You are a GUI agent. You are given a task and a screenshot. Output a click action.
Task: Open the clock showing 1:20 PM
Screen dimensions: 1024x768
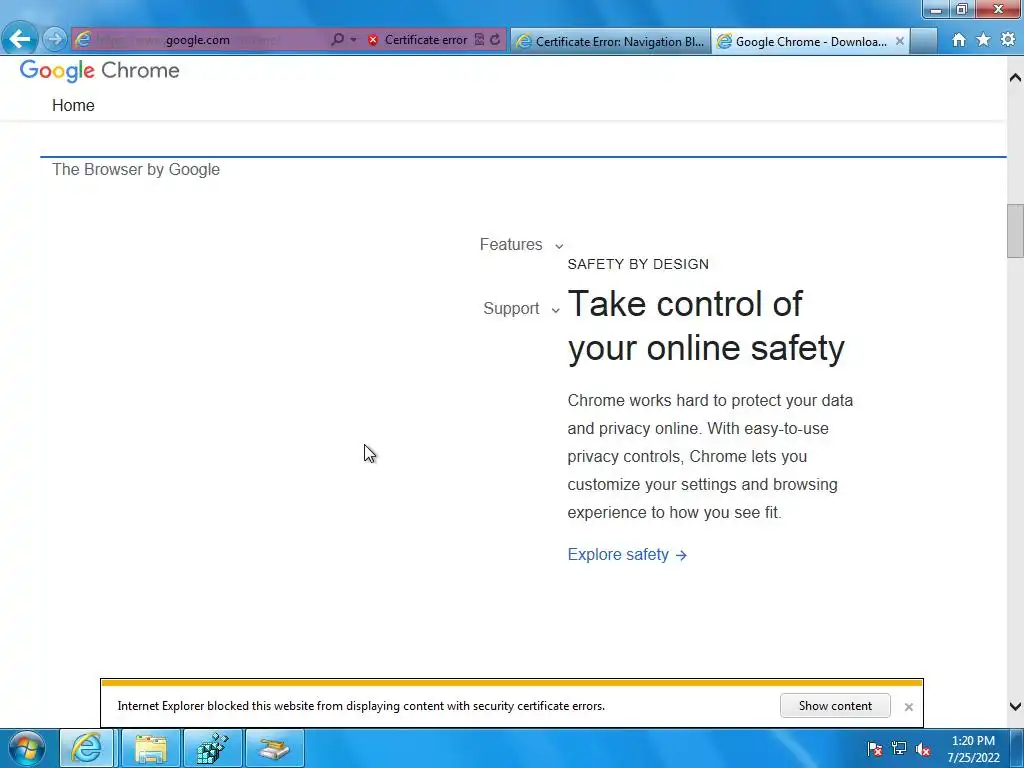pos(973,749)
